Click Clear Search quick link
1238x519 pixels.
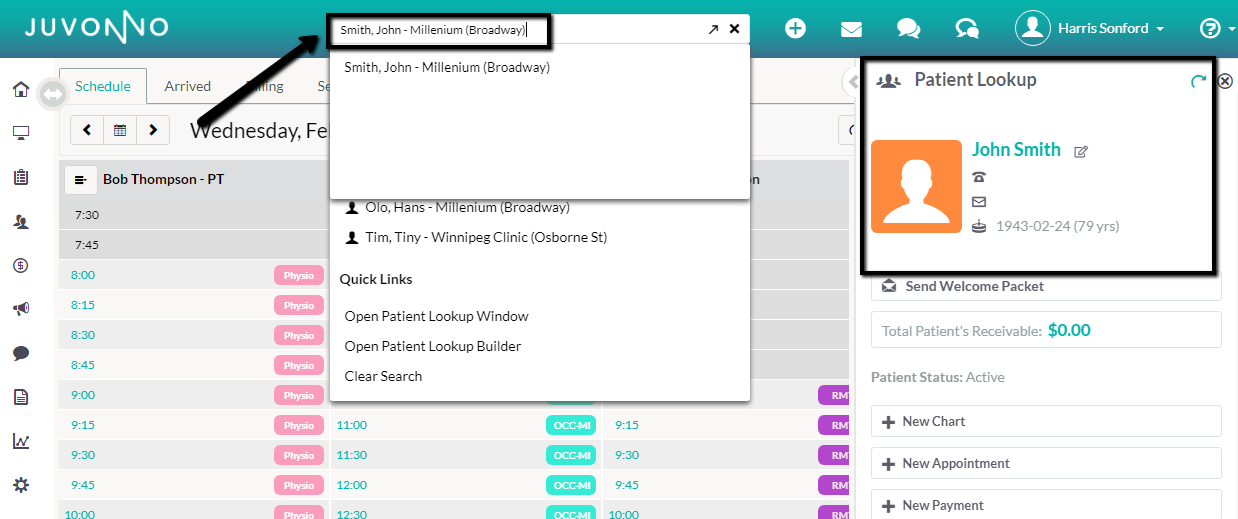click(x=383, y=376)
